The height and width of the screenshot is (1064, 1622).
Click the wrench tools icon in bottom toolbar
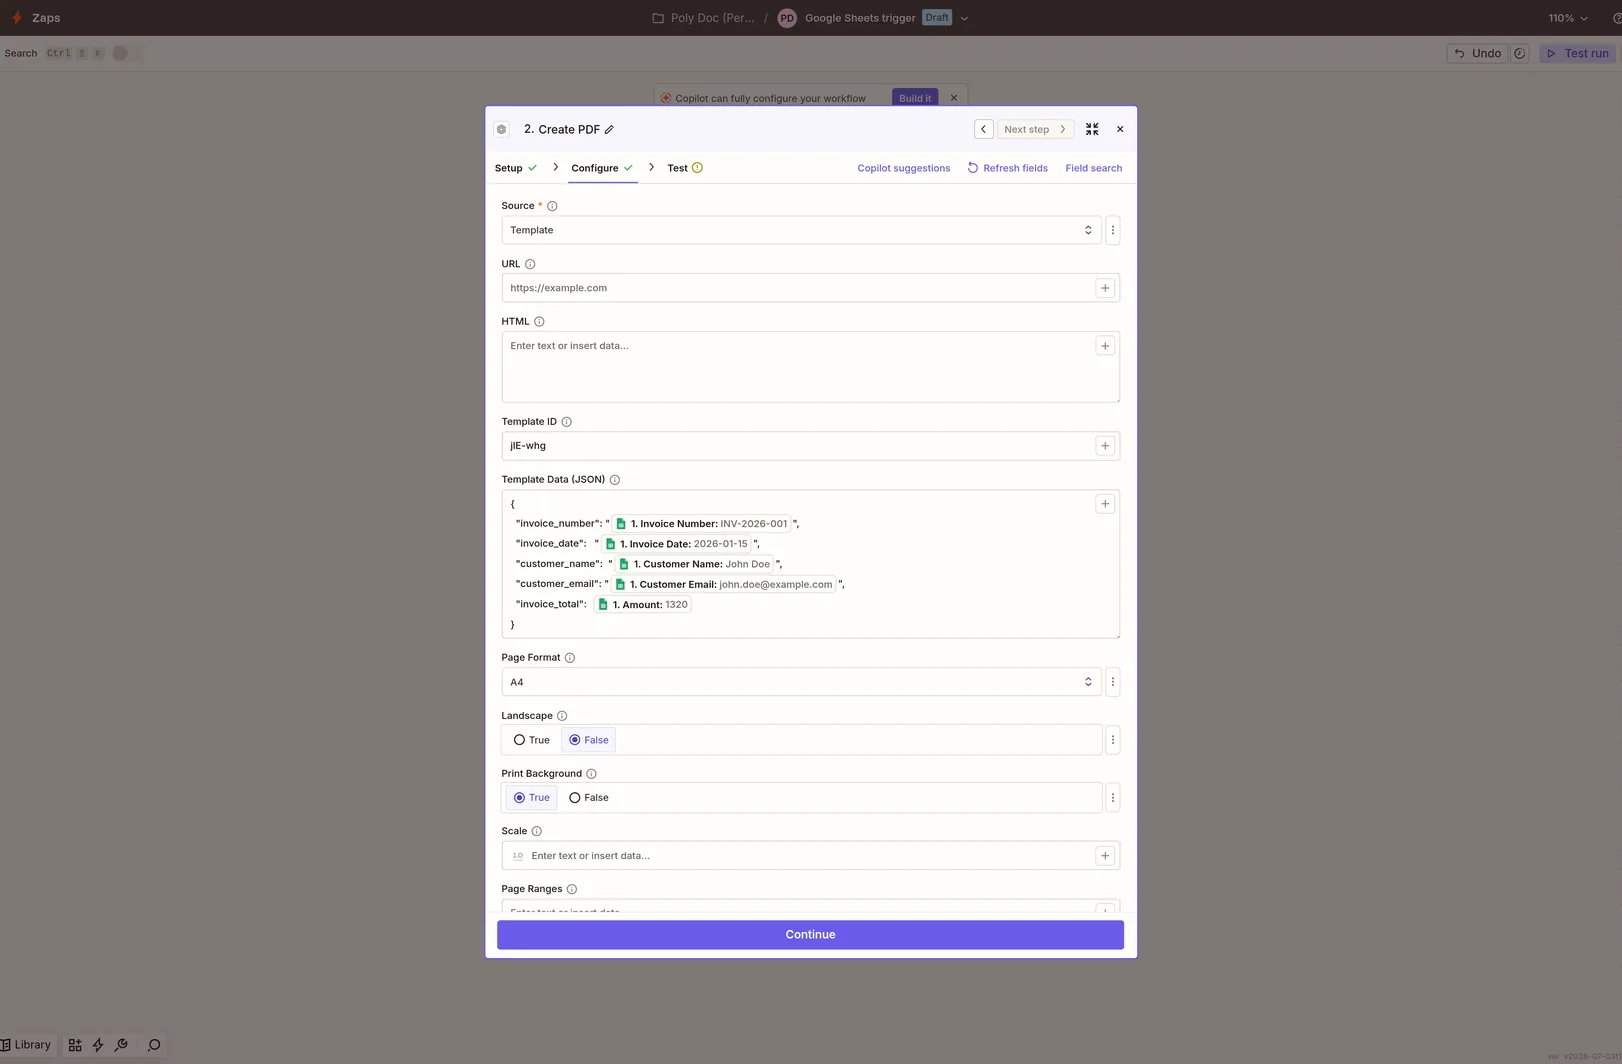[121, 1045]
